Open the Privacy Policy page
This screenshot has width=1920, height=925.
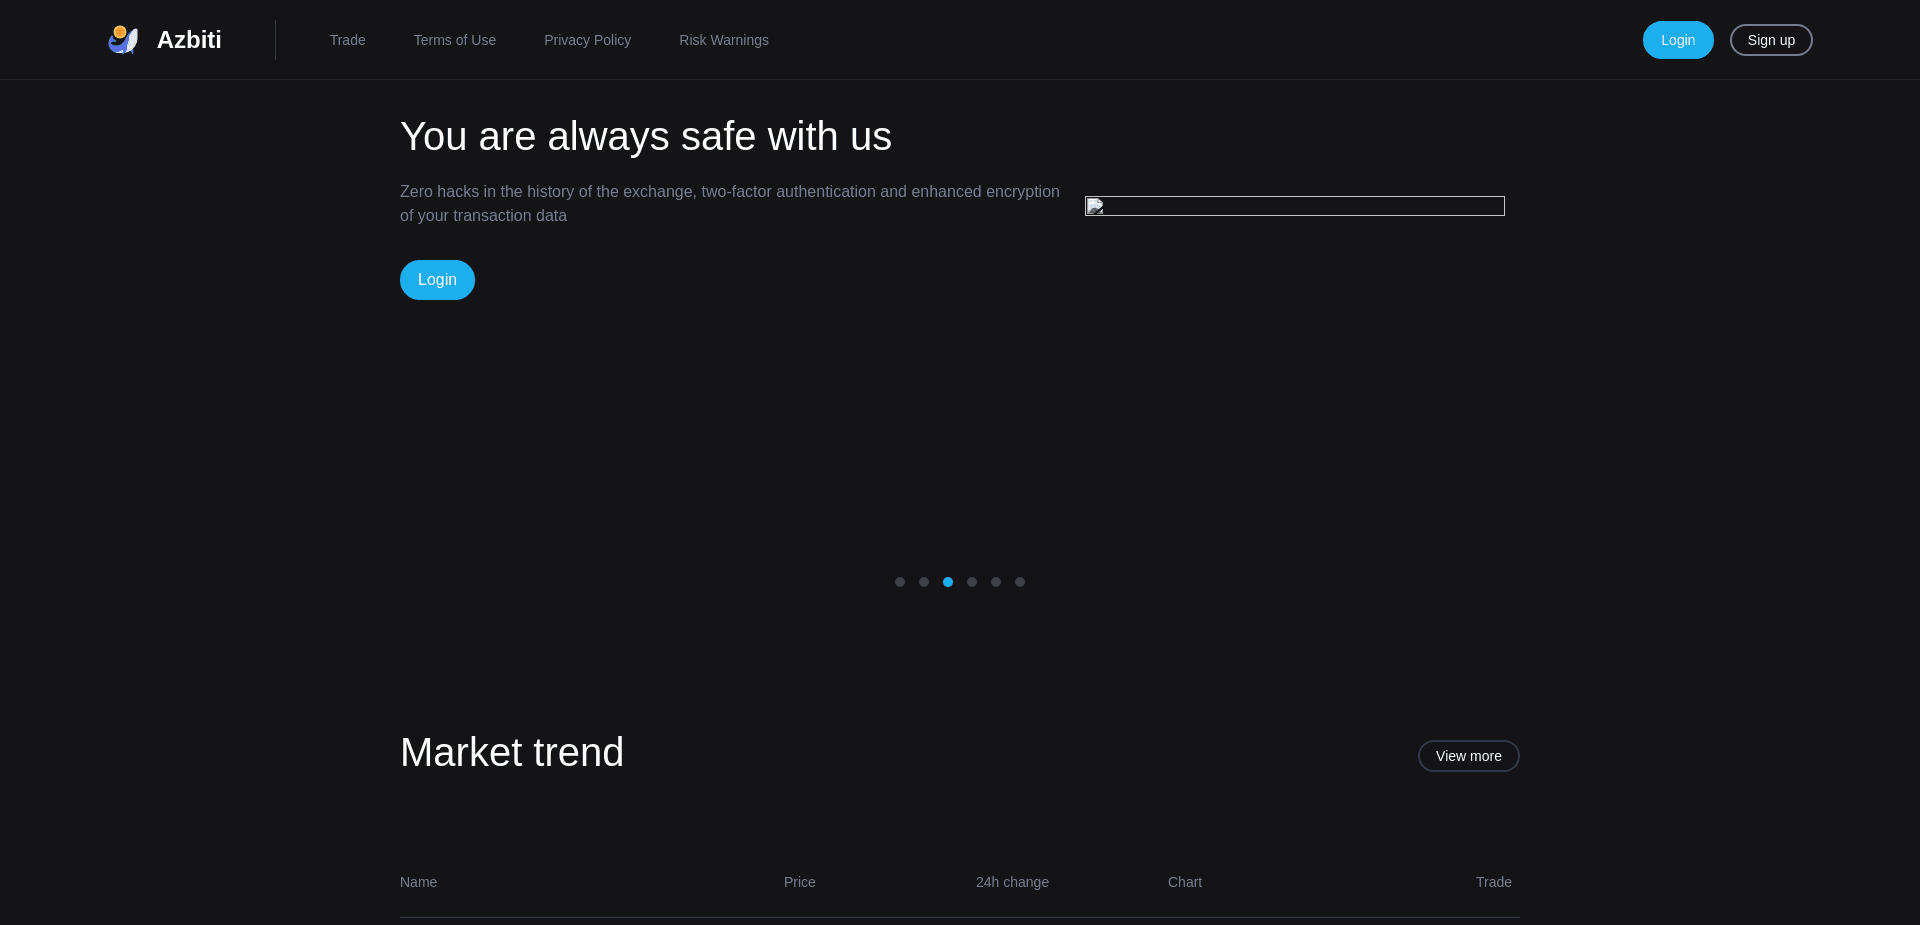587,40
